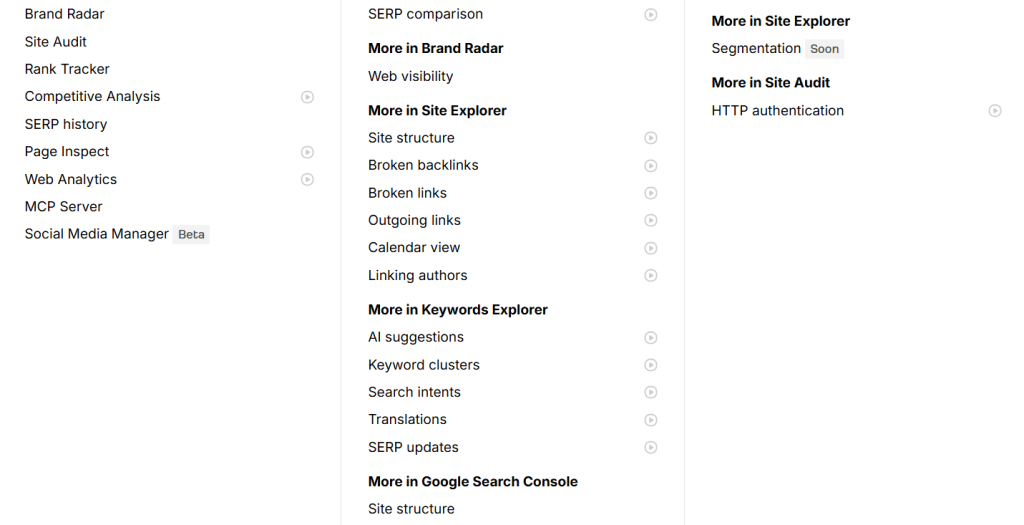The height and width of the screenshot is (525, 1024).
Task: Click Web visibility under Brand Radar
Action: click(x=410, y=76)
